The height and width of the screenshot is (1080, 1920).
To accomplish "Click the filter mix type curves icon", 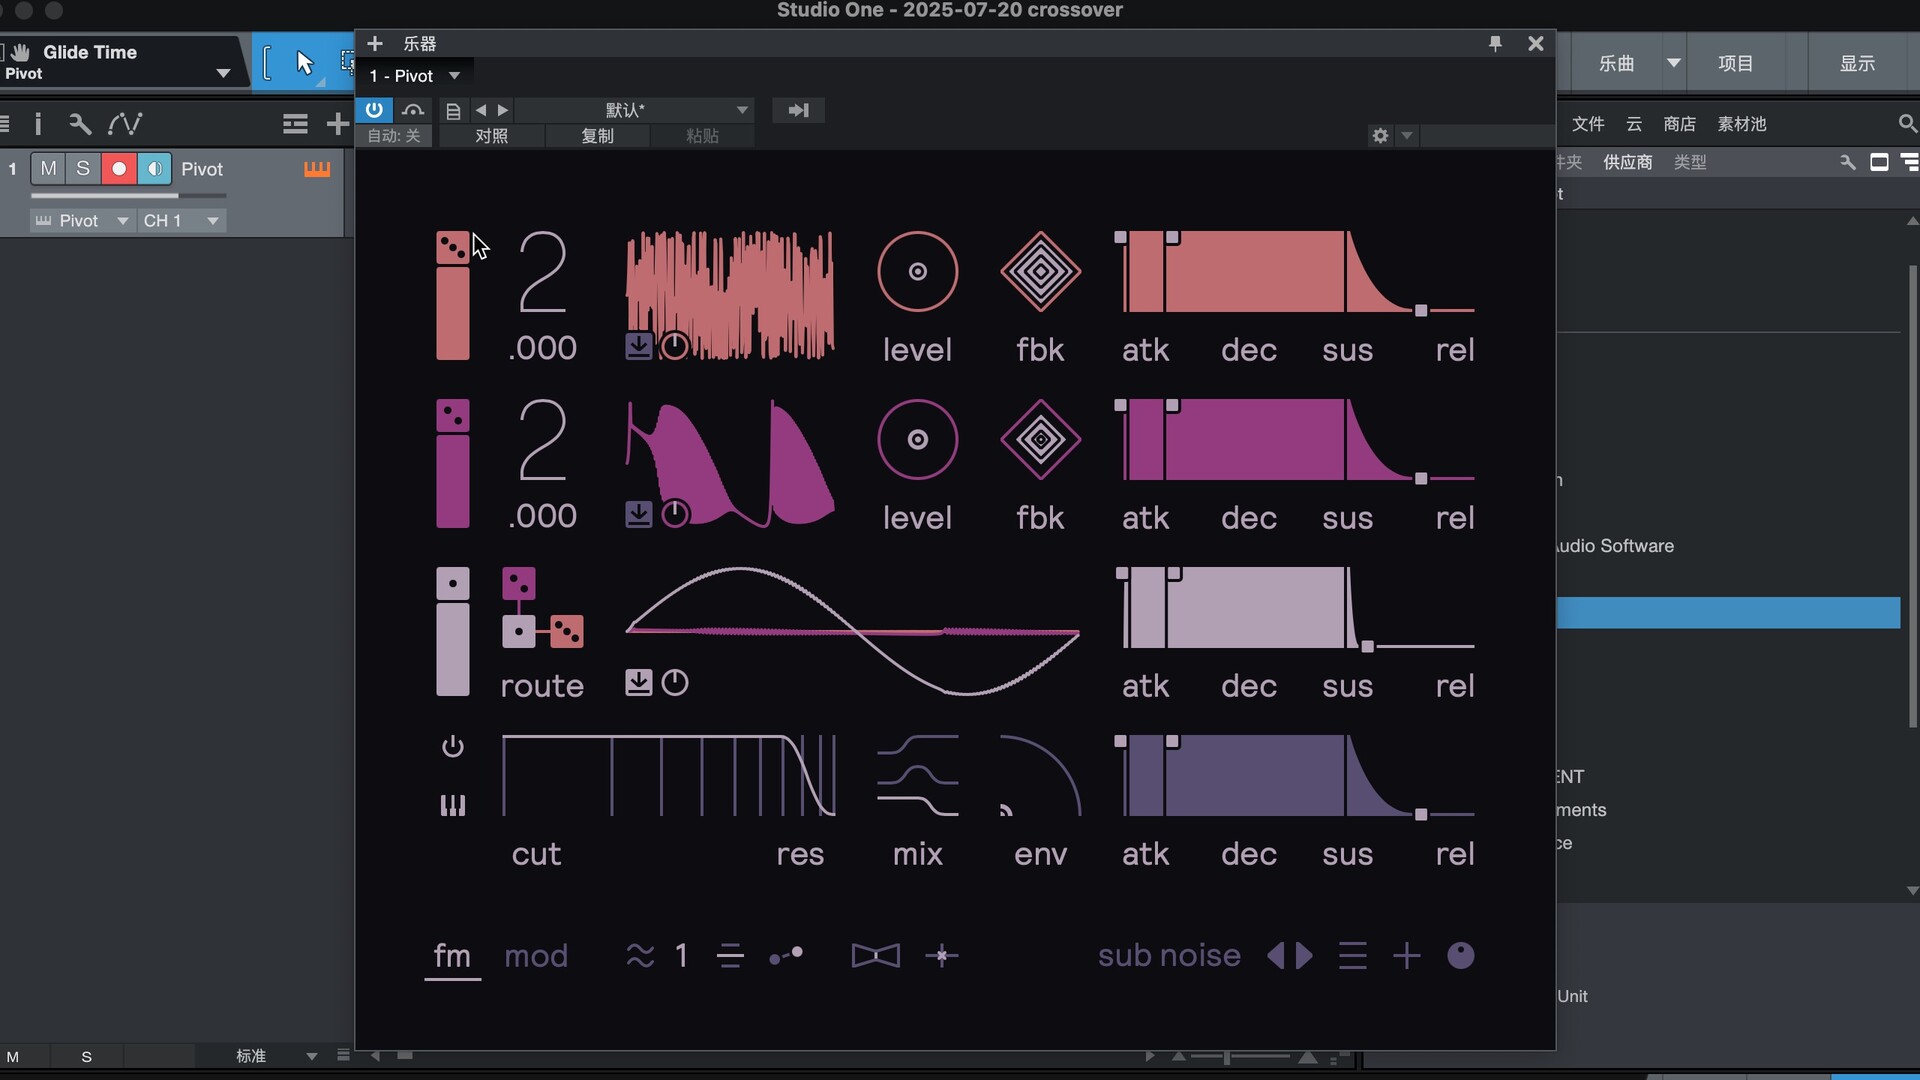I will pos(917,775).
